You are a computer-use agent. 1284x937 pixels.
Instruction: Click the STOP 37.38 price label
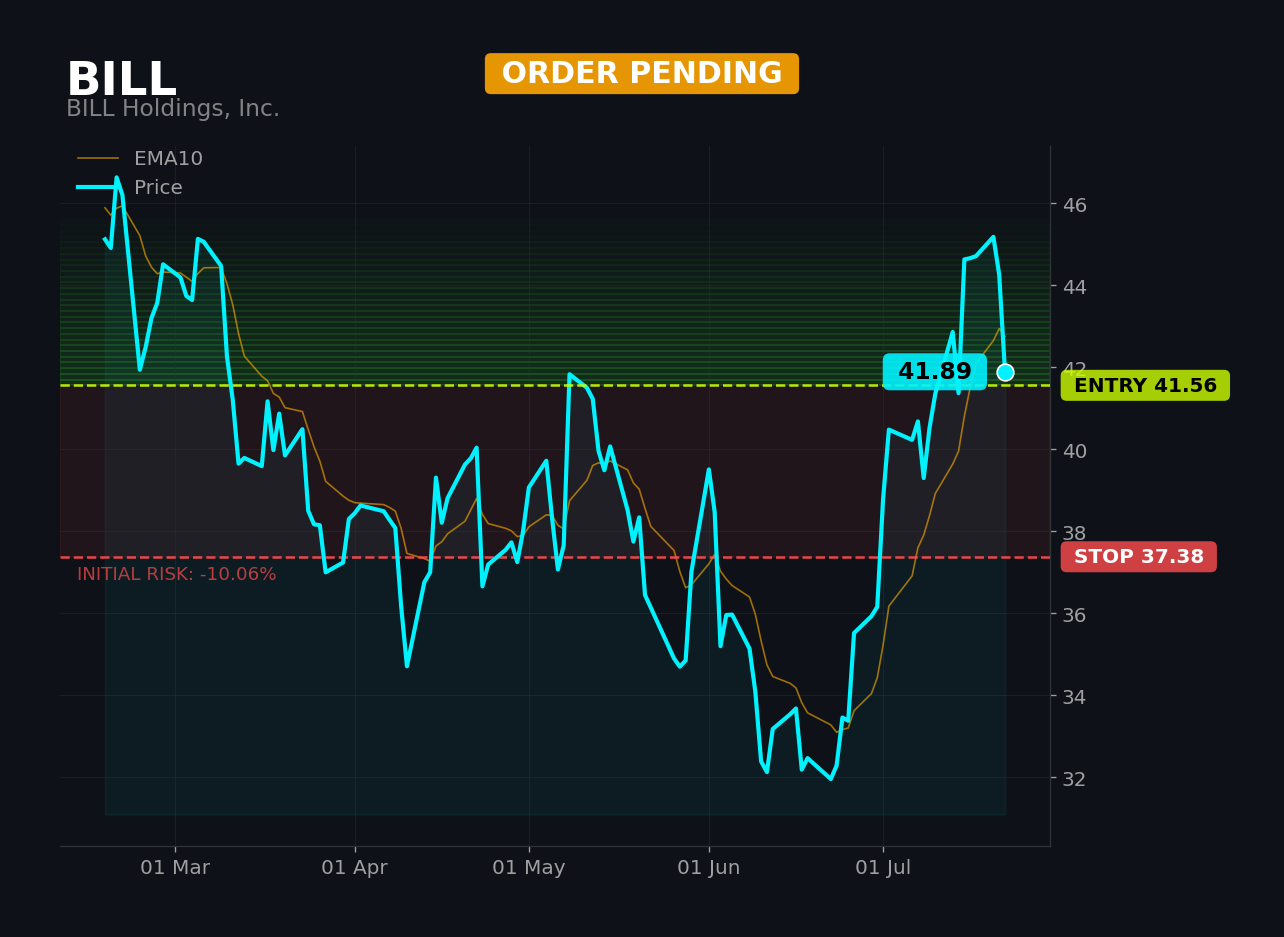[x=1139, y=557]
